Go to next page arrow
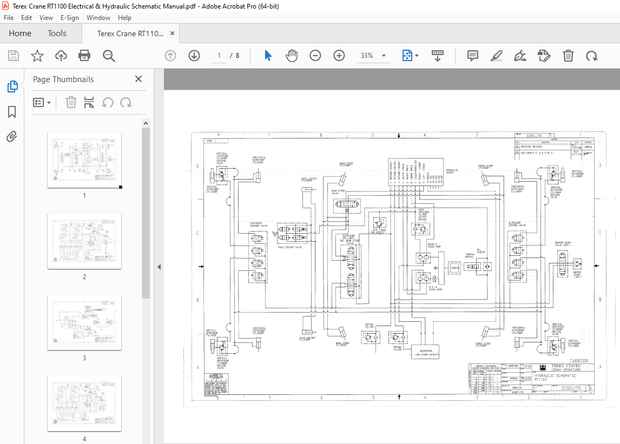This screenshot has height=444, width=620. [x=194, y=56]
